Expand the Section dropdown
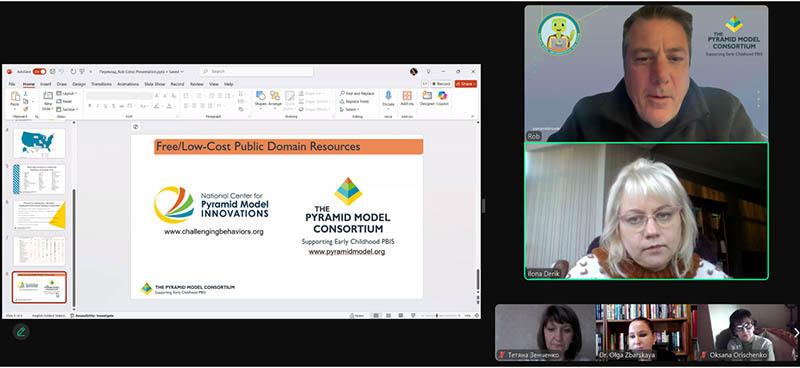The height and width of the screenshot is (368, 800). tap(67, 109)
